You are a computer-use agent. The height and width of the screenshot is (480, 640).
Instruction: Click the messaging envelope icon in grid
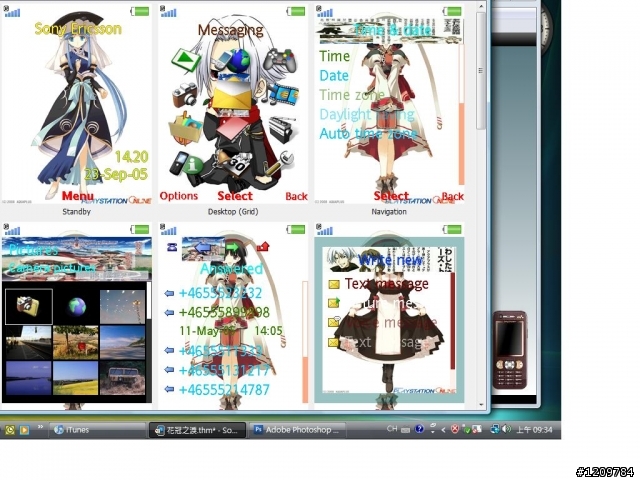pos(231,97)
